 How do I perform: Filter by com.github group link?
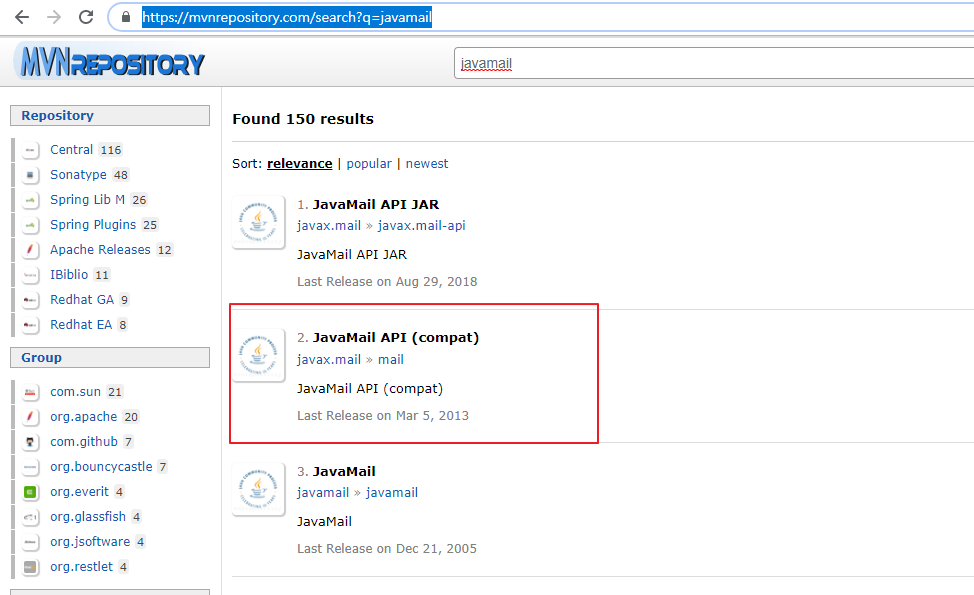click(84, 442)
